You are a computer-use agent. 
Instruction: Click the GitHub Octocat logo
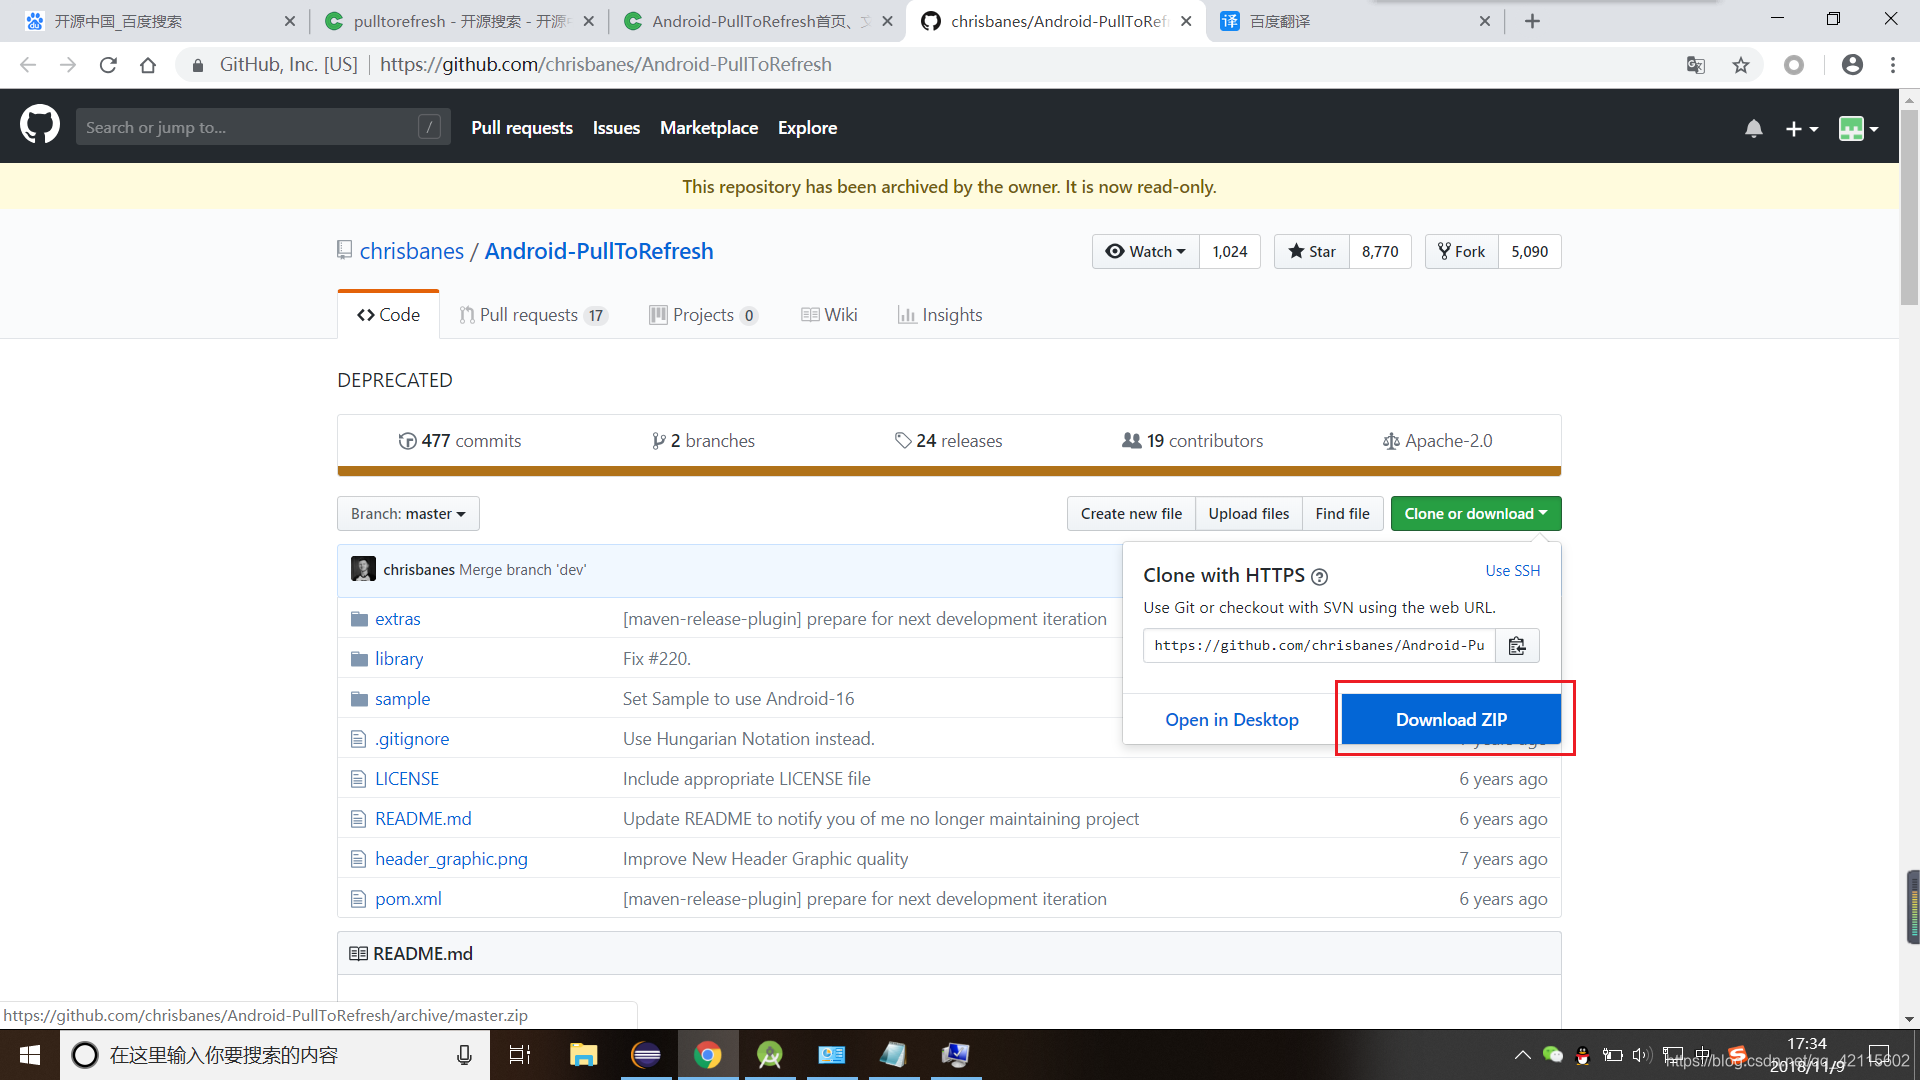click(40, 126)
